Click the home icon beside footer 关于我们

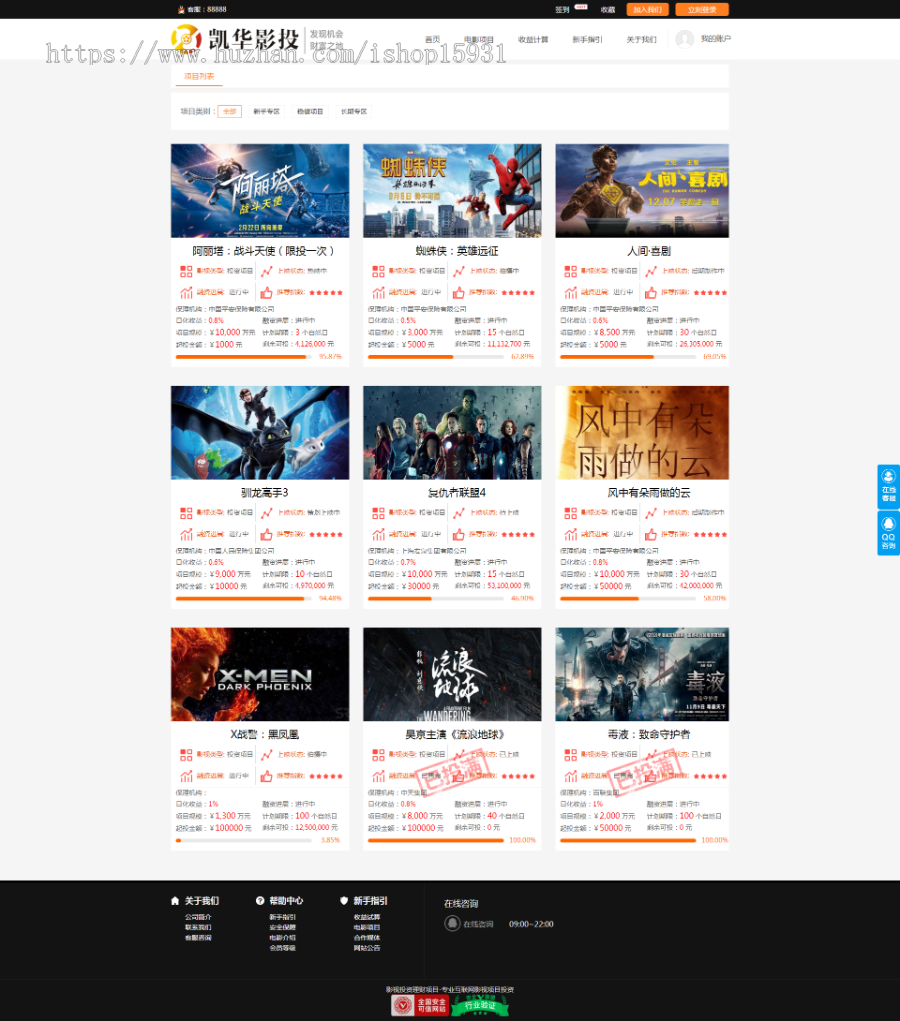click(175, 901)
